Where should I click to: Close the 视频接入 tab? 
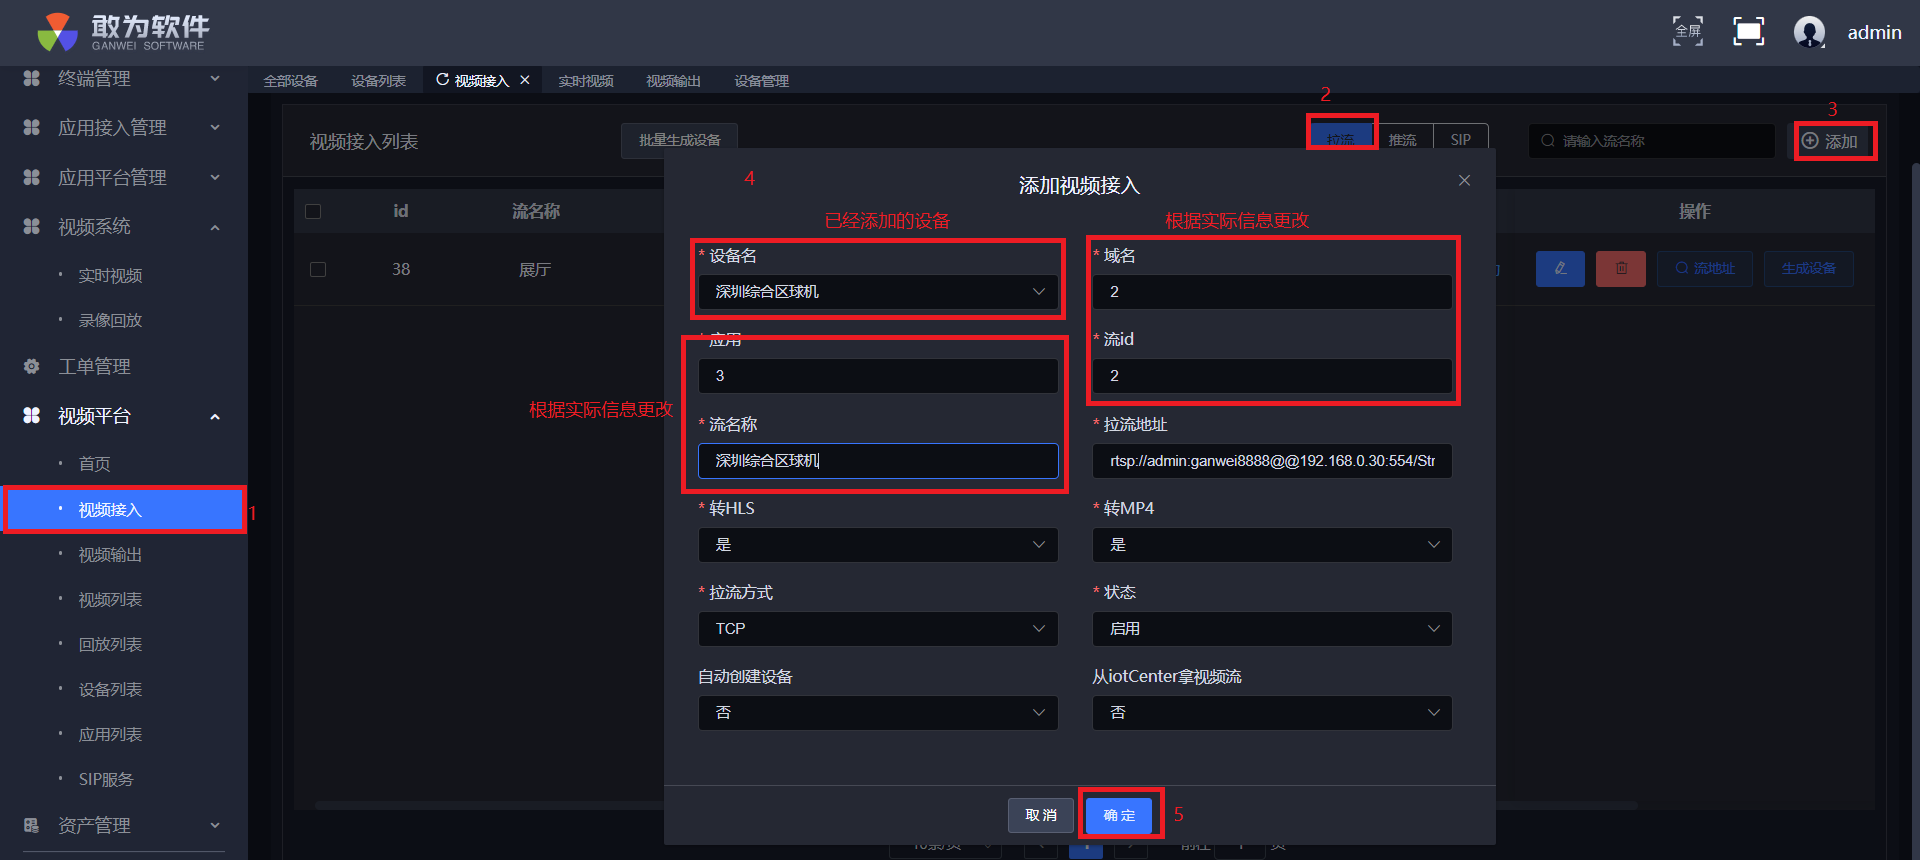pos(525,80)
